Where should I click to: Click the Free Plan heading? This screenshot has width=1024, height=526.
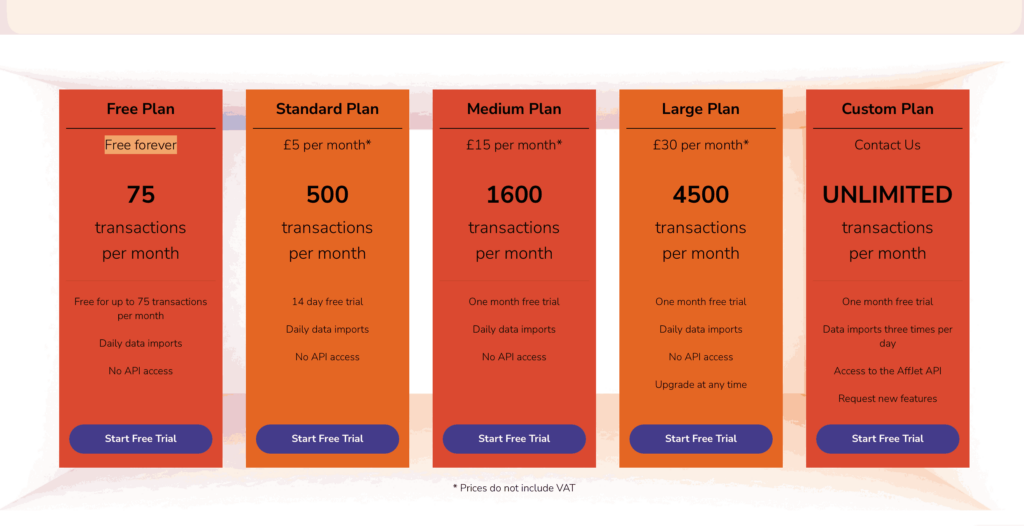click(x=140, y=108)
